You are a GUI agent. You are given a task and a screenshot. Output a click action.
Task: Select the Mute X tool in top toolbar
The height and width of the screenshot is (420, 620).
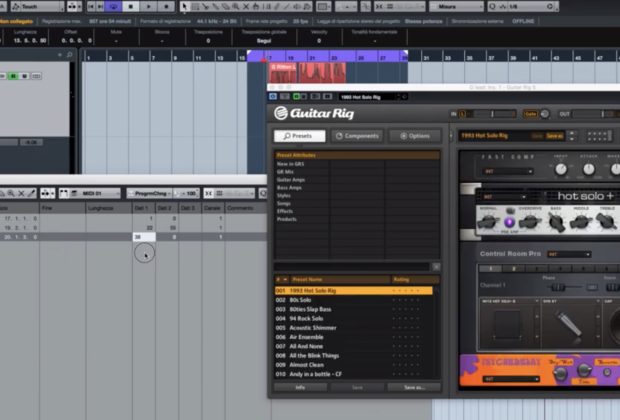(x=246, y=6)
